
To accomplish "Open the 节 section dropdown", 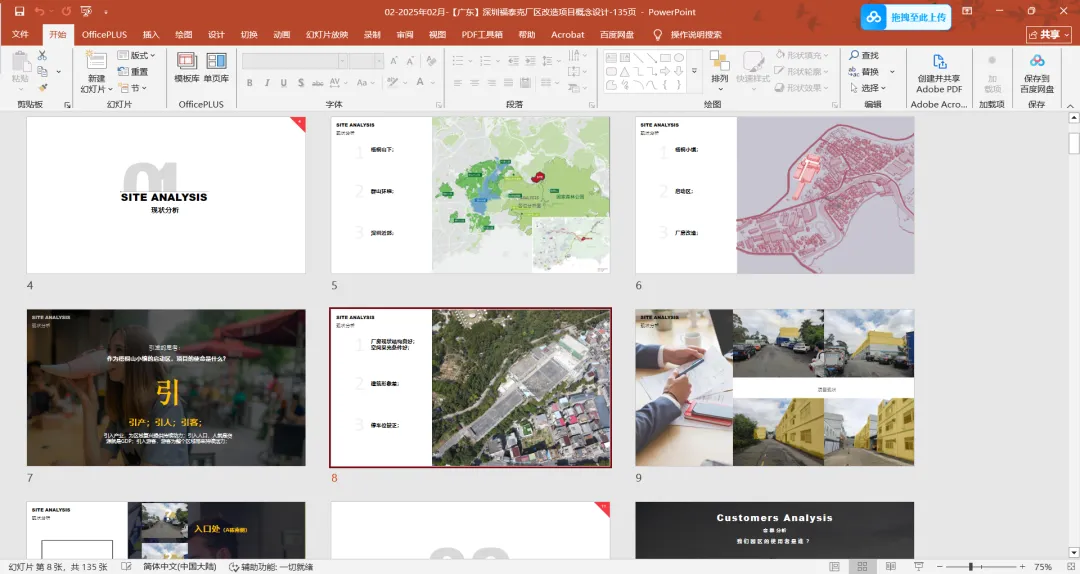I will [x=133, y=88].
